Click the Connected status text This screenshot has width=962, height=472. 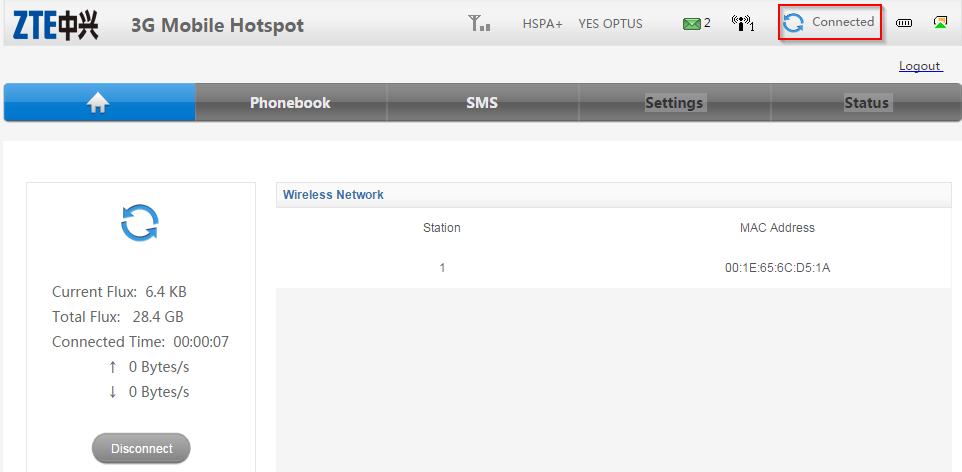pyautogui.click(x=843, y=22)
